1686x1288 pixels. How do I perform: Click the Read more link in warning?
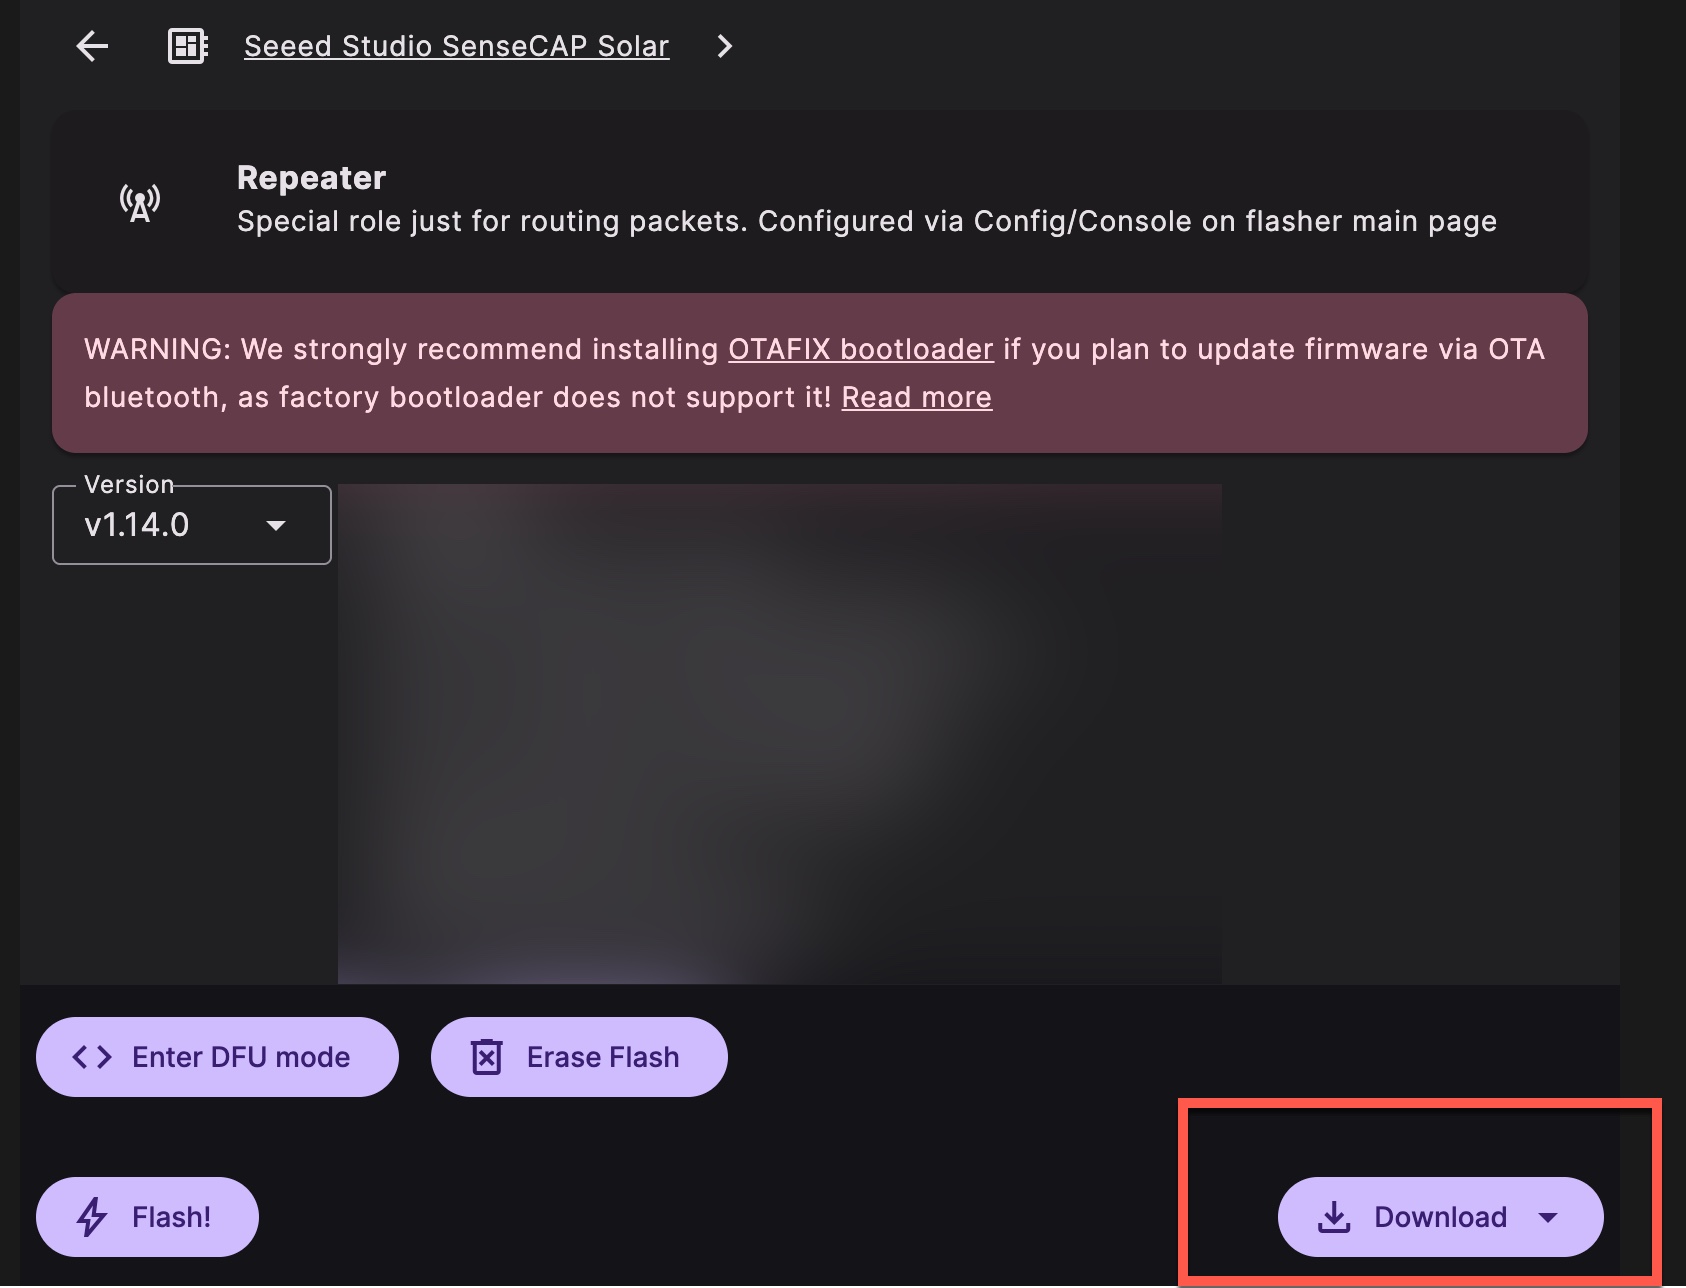(916, 397)
